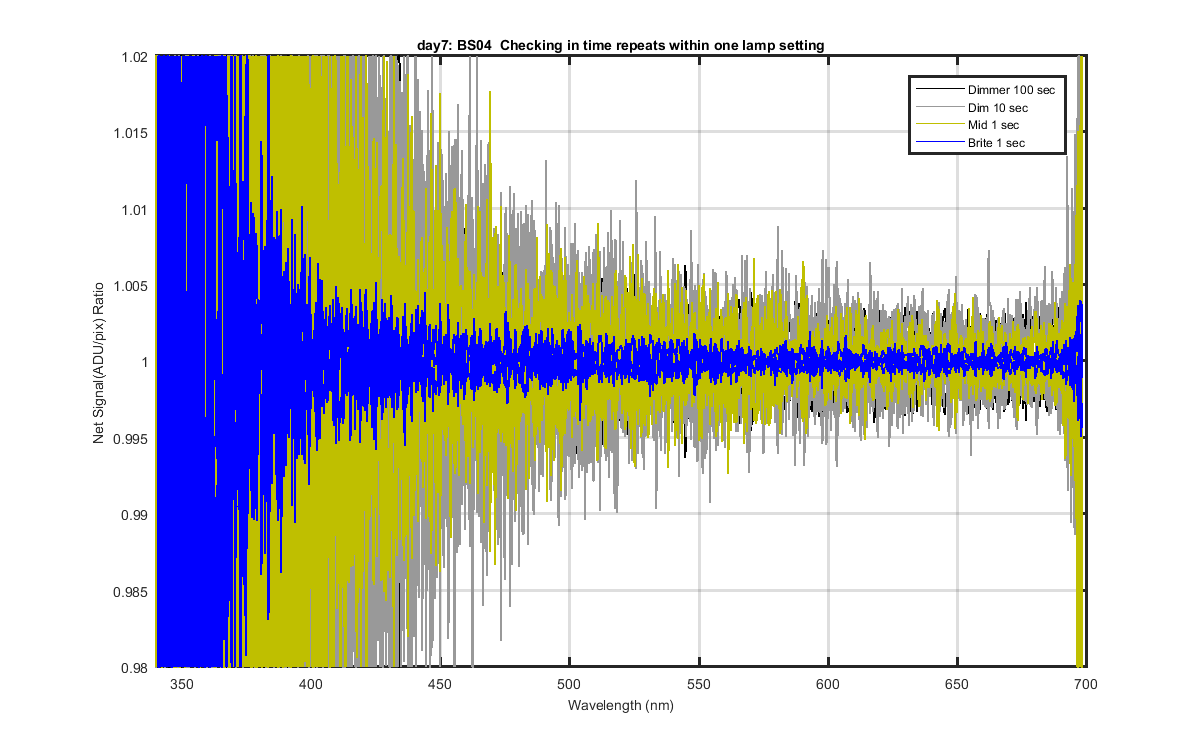This screenshot has height=750, width=1200.
Task: Click the legend line sample beside 'Dim 10 sec'
Action: [939, 108]
